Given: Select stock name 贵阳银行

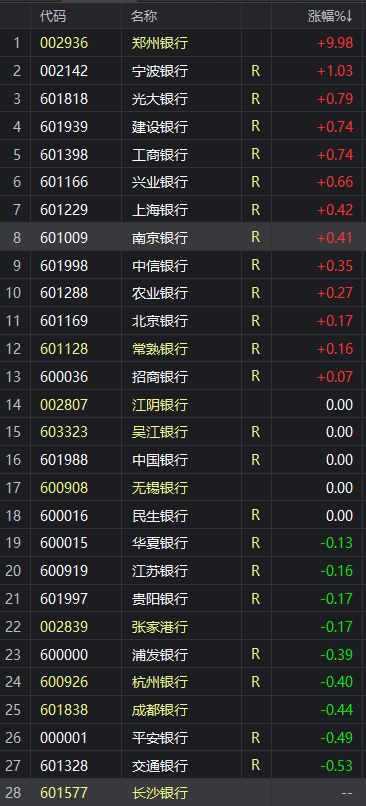Looking at the screenshot, I should (160, 599).
